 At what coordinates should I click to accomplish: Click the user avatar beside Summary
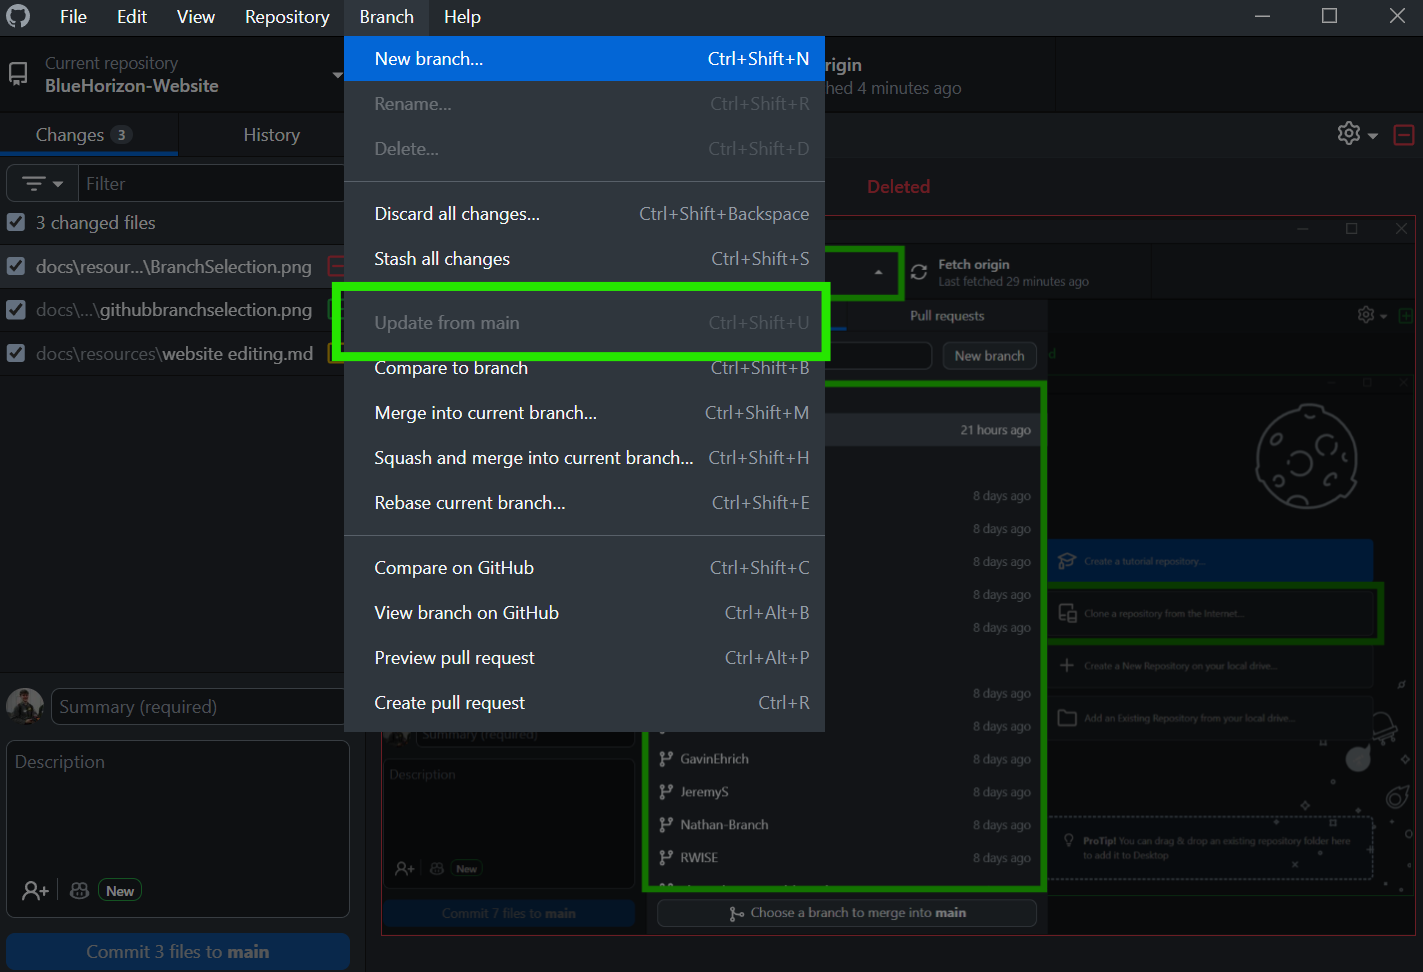25,706
